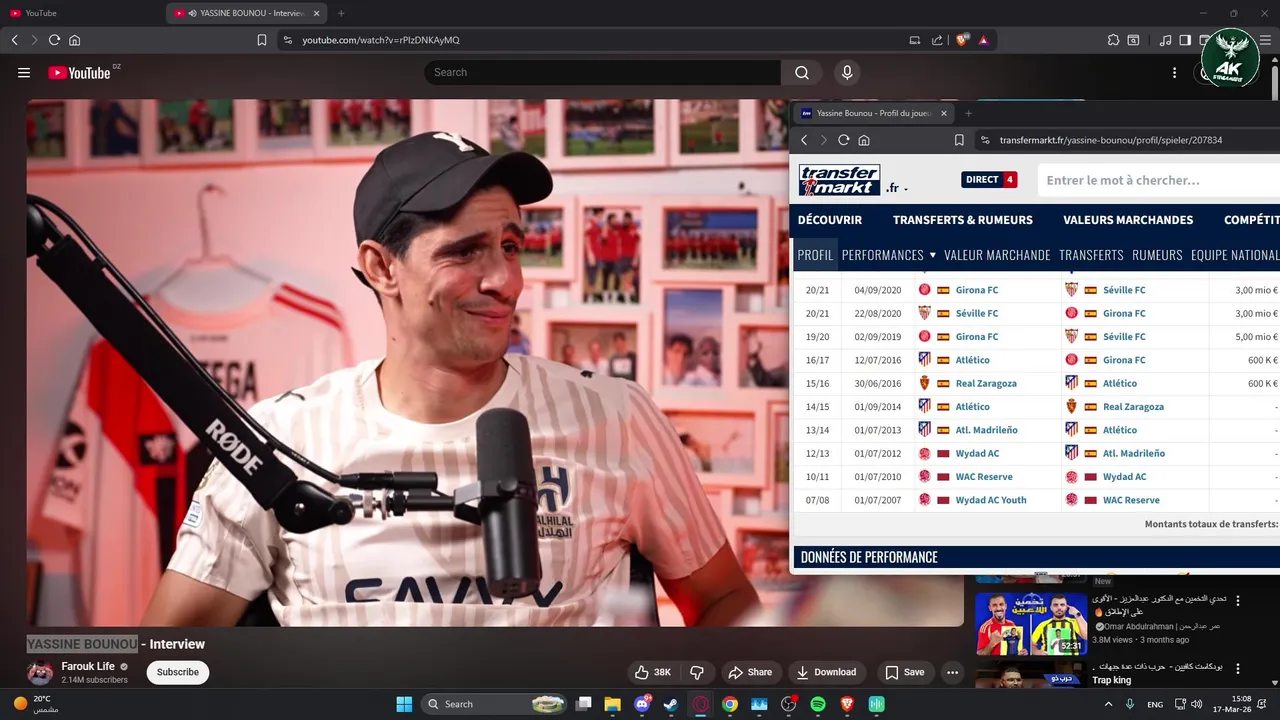Open taskbar volume control
Viewport: 1280px width, 720px height.
click(1196, 704)
